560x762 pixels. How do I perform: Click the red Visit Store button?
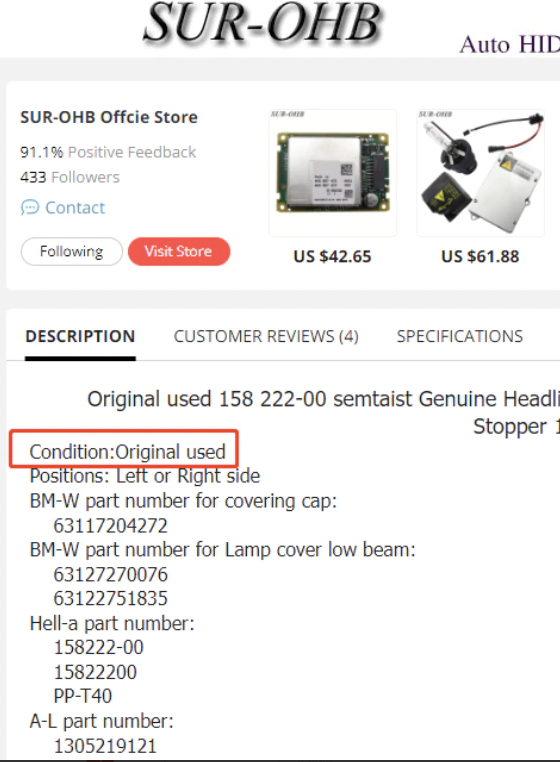pyautogui.click(x=178, y=251)
